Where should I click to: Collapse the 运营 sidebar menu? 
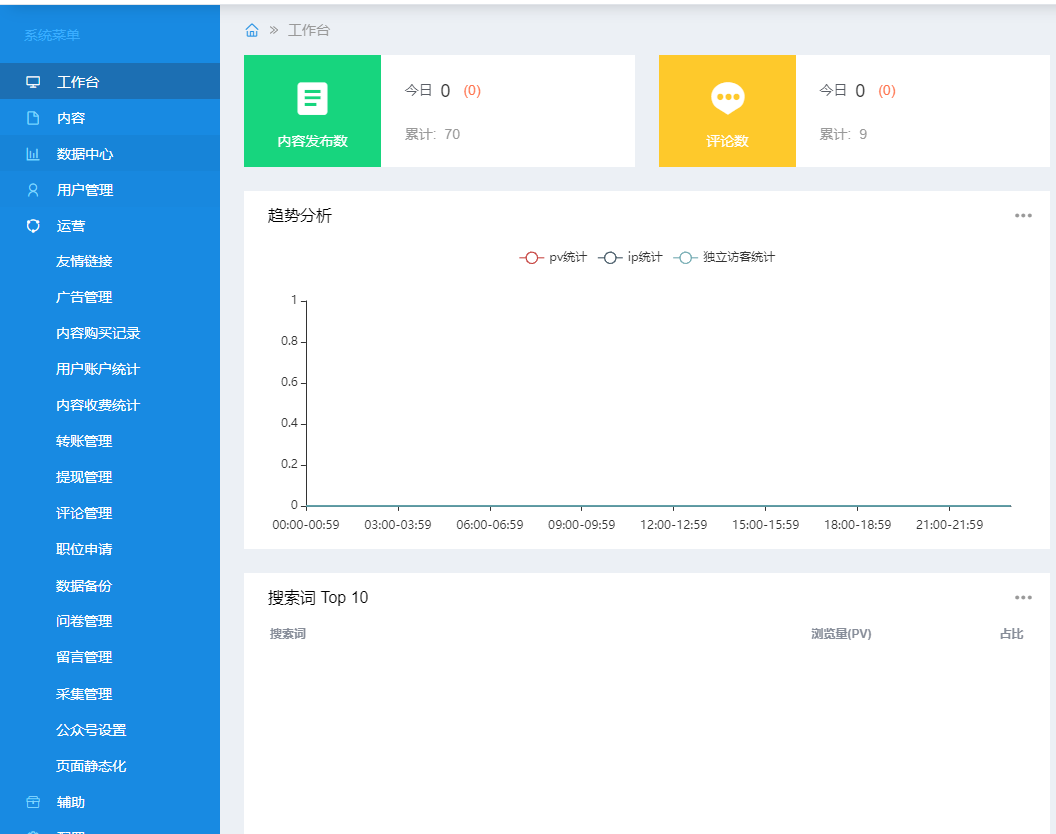[x=70, y=226]
